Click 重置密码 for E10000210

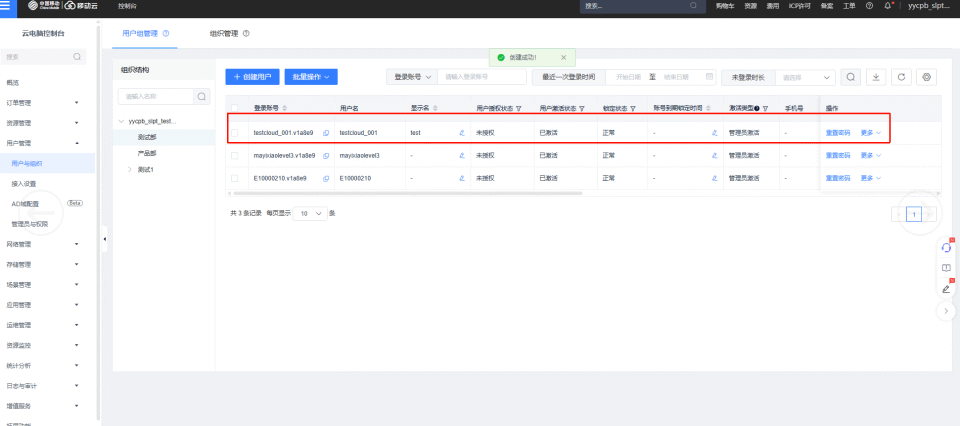838,178
